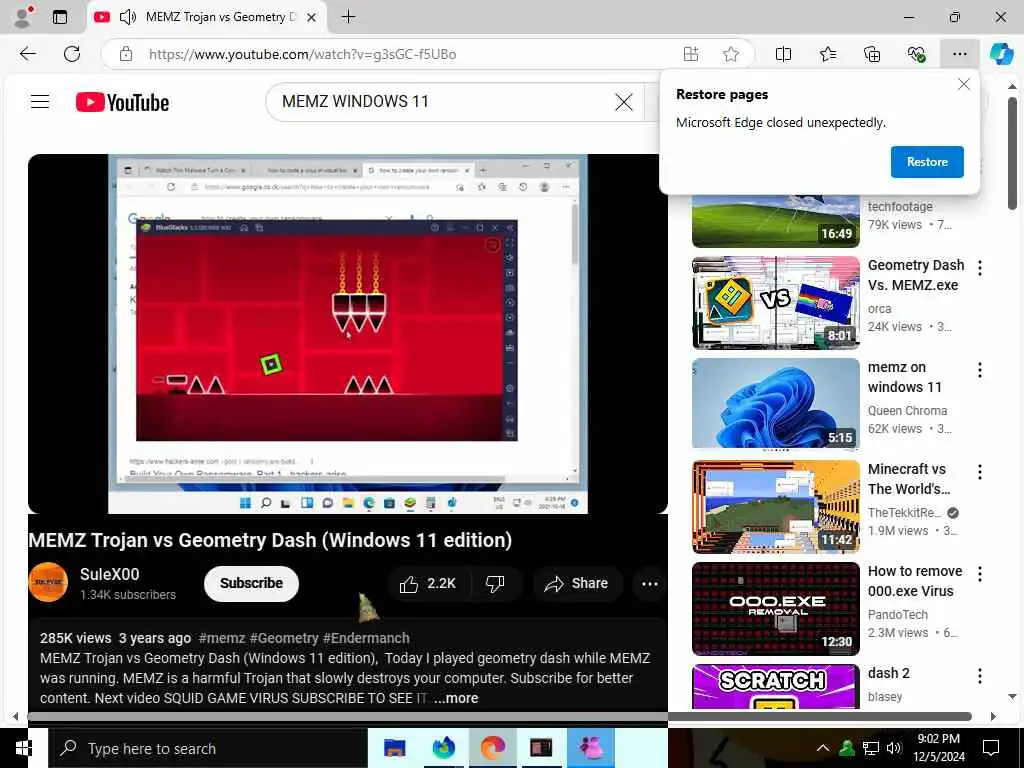Open SuleX00 channel avatar
Image resolution: width=1024 pixels, height=768 pixels.
tap(48, 582)
